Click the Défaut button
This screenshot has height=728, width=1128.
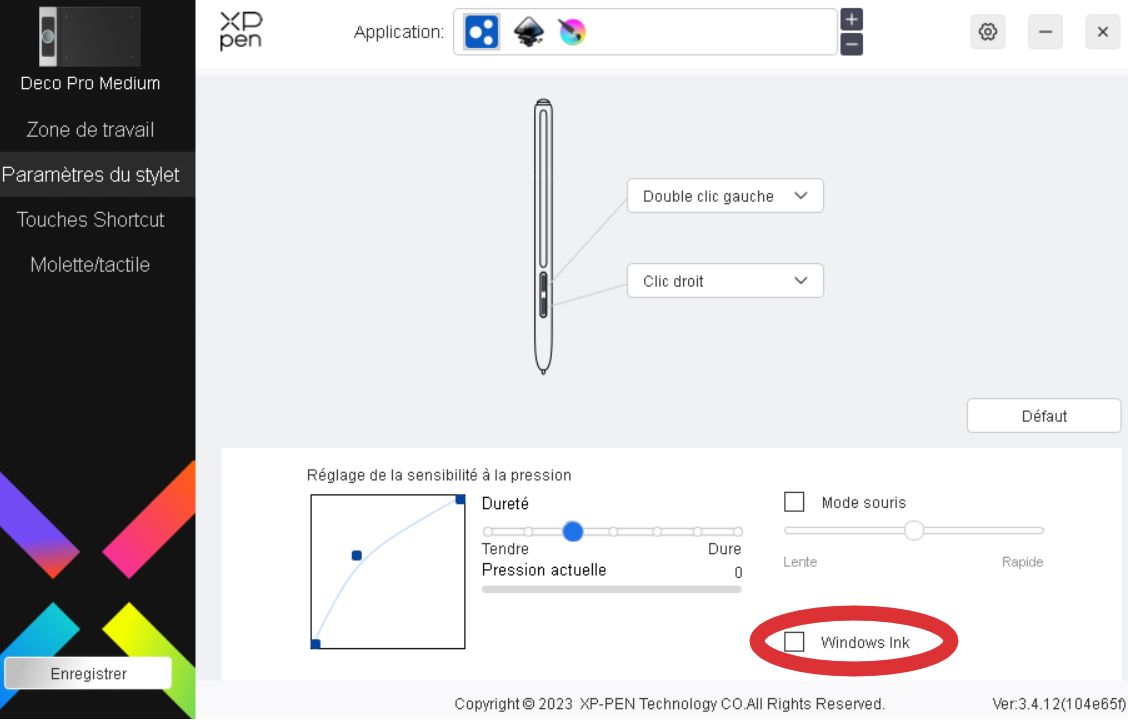coord(1044,416)
